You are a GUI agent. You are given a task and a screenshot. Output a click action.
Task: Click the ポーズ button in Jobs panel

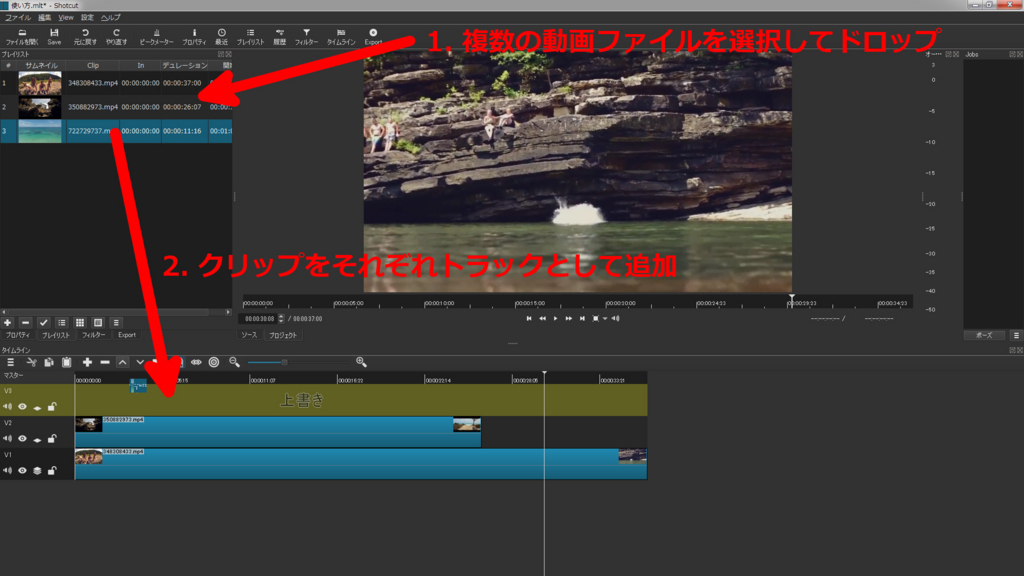(984, 335)
